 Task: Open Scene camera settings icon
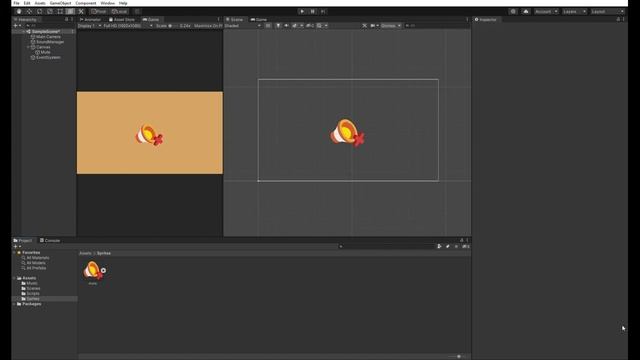click(374, 26)
